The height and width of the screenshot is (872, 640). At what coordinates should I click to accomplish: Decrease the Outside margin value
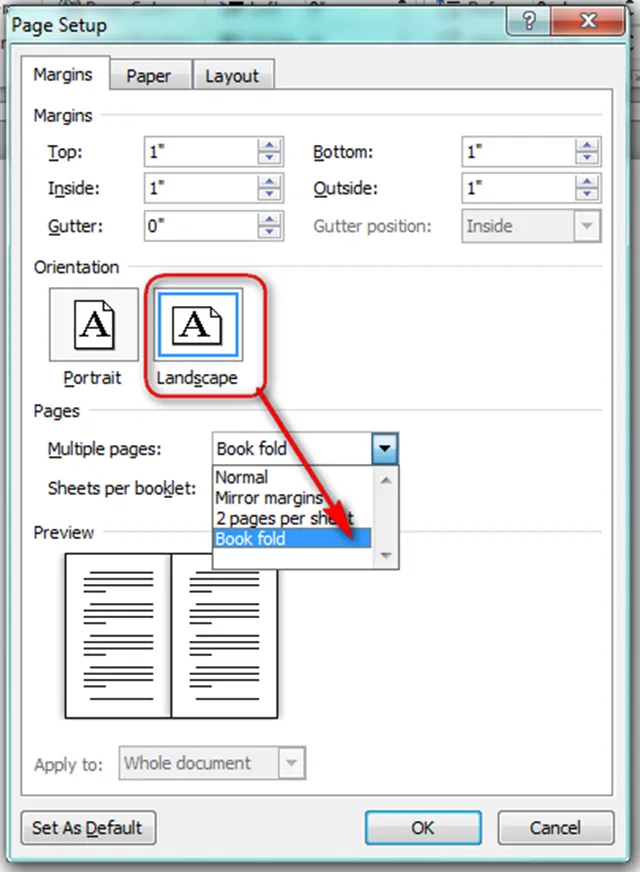click(588, 195)
